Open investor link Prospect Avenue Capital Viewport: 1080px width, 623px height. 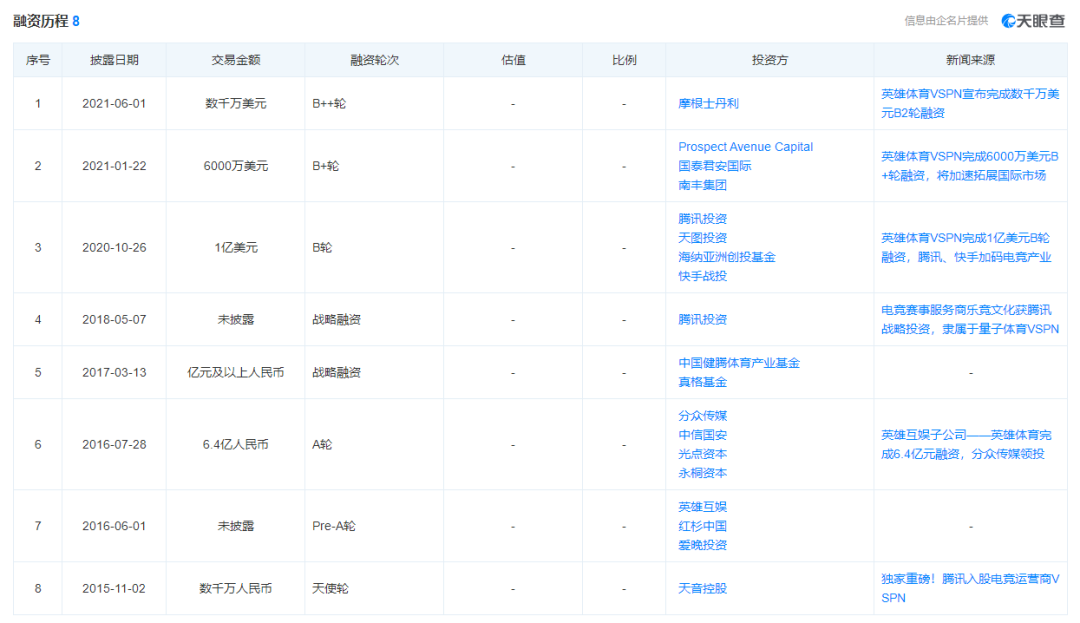(745, 147)
